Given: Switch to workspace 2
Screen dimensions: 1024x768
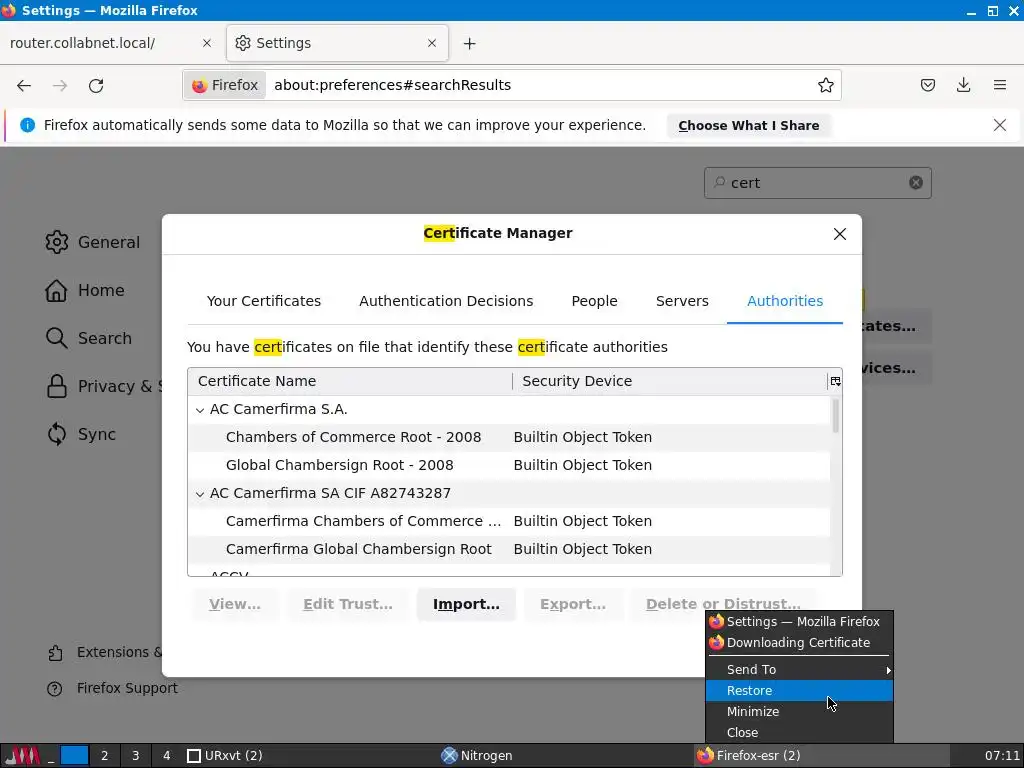Looking at the screenshot, I should 104,756.
